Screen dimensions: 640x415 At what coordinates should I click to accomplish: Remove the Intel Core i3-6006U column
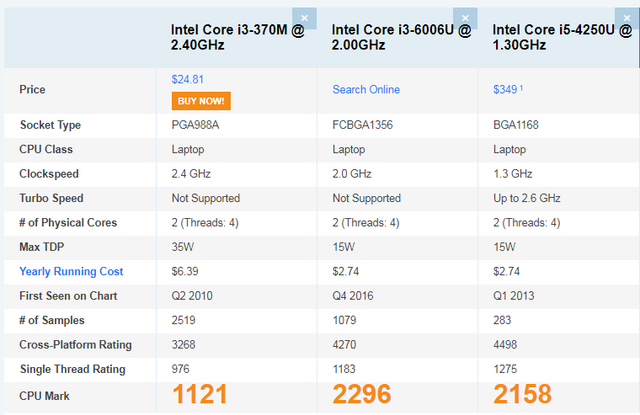point(465,18)
